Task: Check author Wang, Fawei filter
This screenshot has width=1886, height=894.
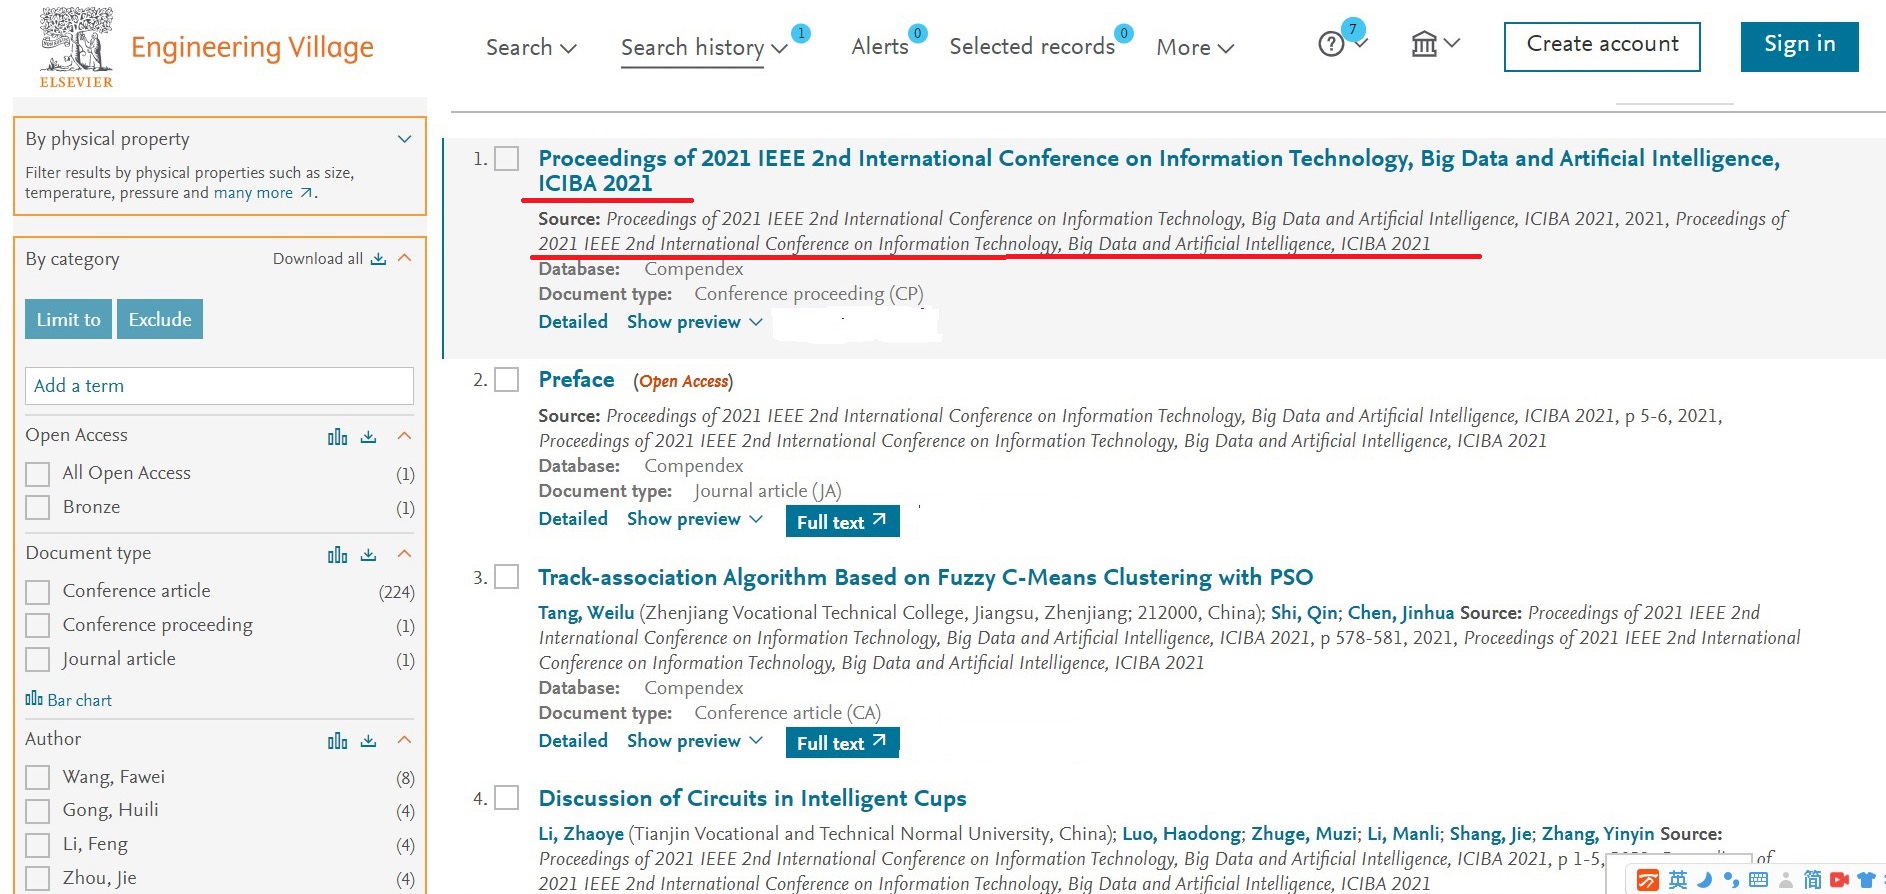Action: [x=37, y=778]
